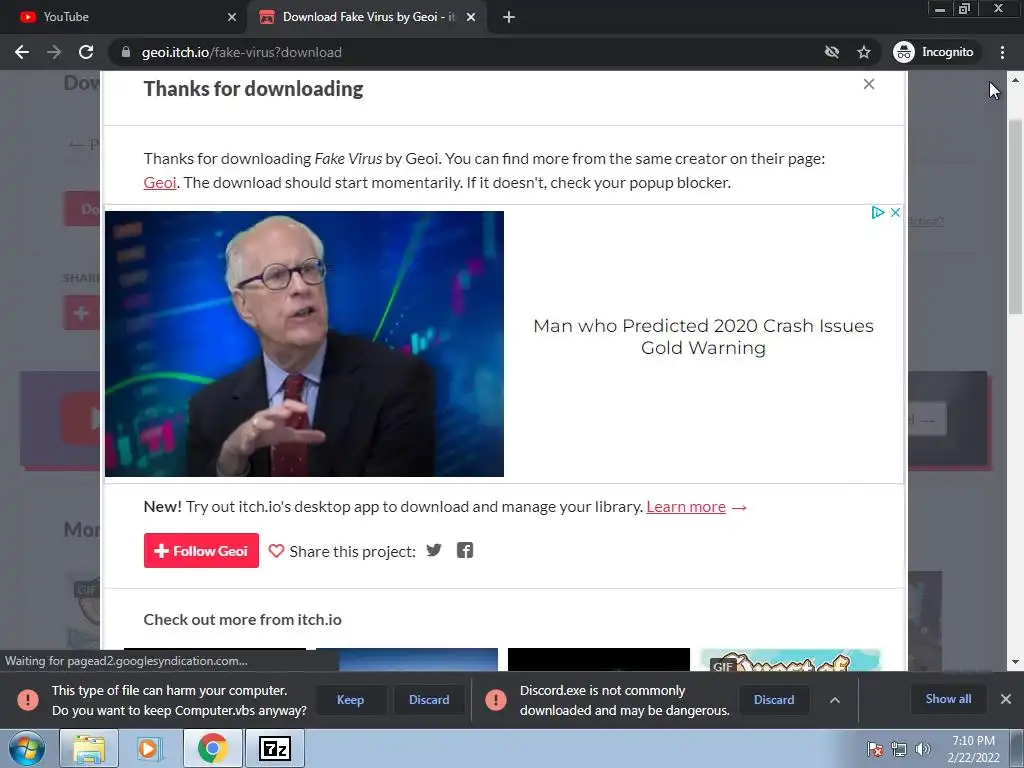Discard the Discord.exe download
Image resolution: width=1024 pixels, height=768 pixels.
point(774,699)
